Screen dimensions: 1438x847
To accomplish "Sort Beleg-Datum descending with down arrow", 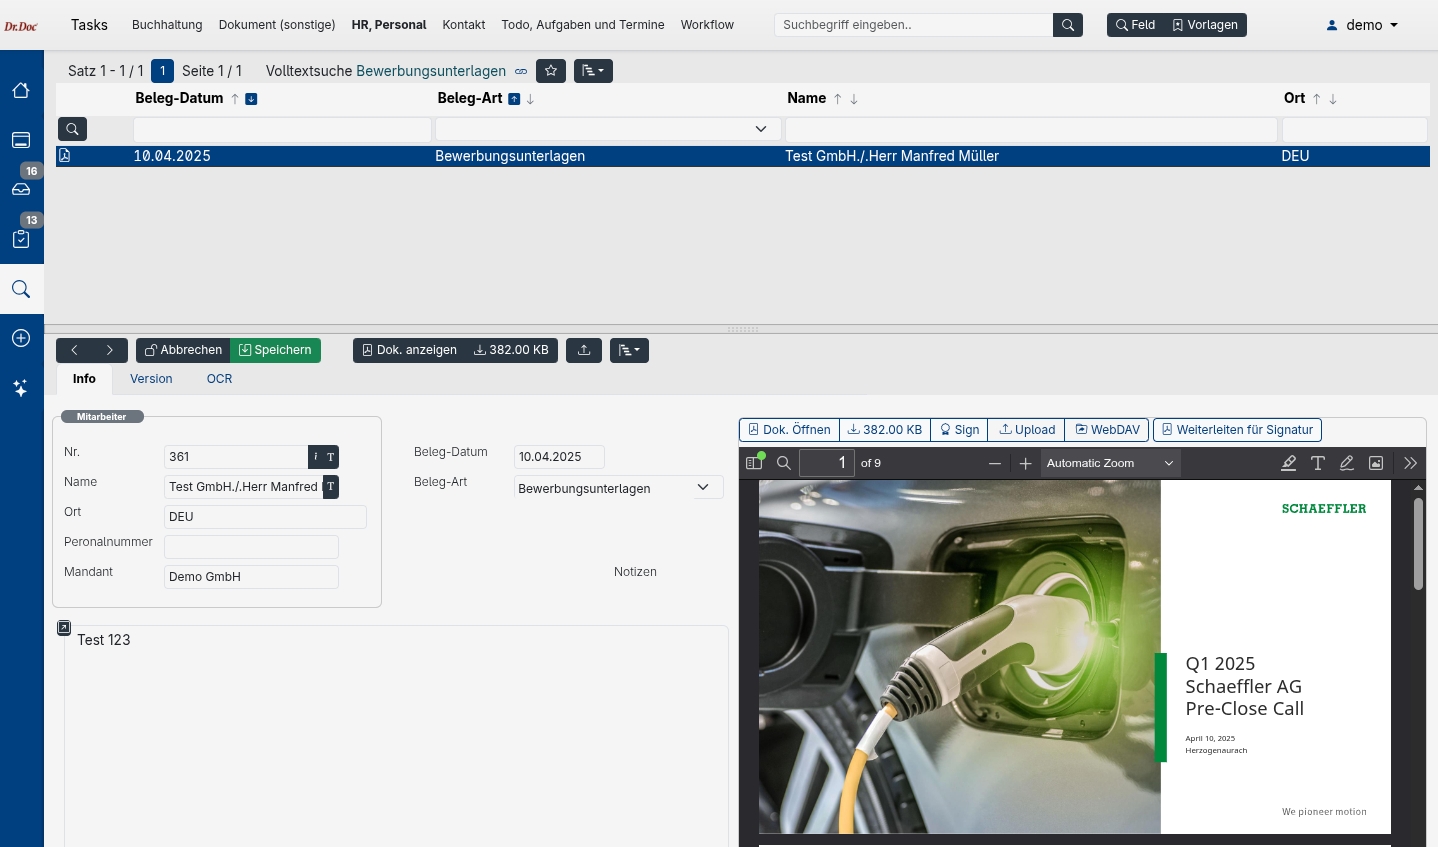I will (x=251, y=99).
